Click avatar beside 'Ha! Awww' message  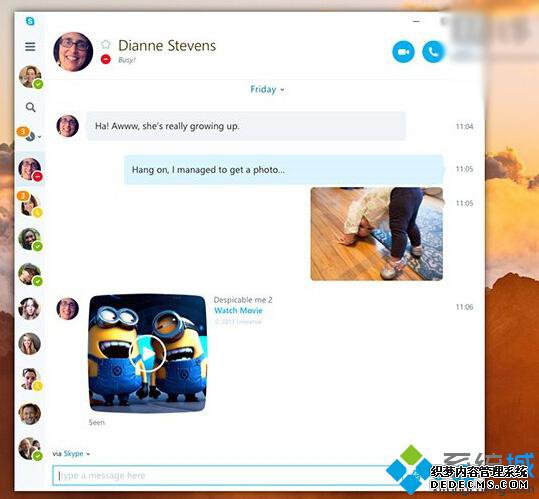pyautogui.click(x=67, y=126)
